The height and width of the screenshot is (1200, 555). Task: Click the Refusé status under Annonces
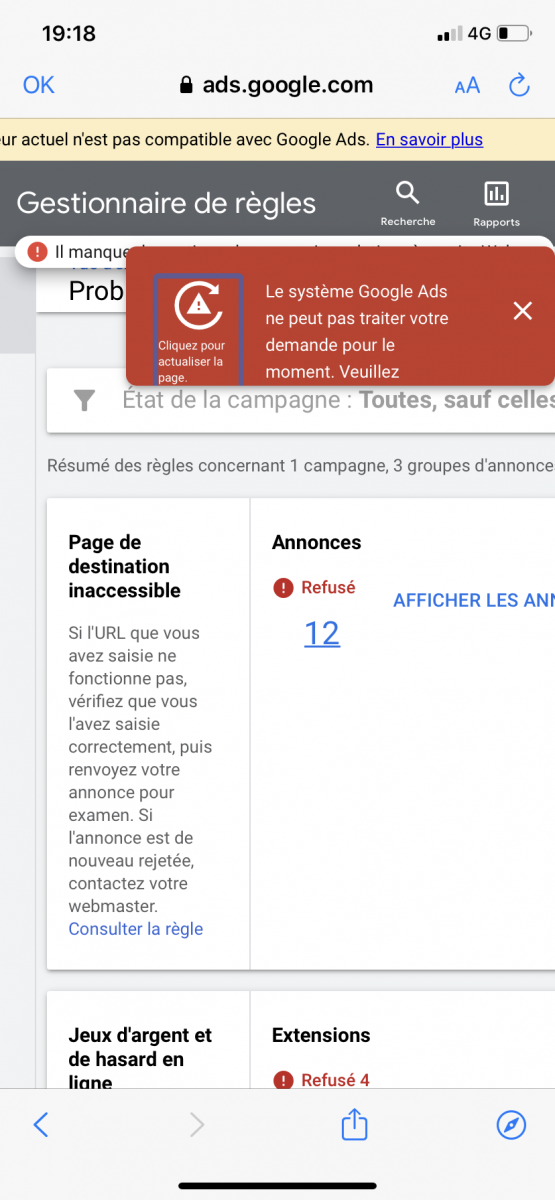click(x=314, y=588)
